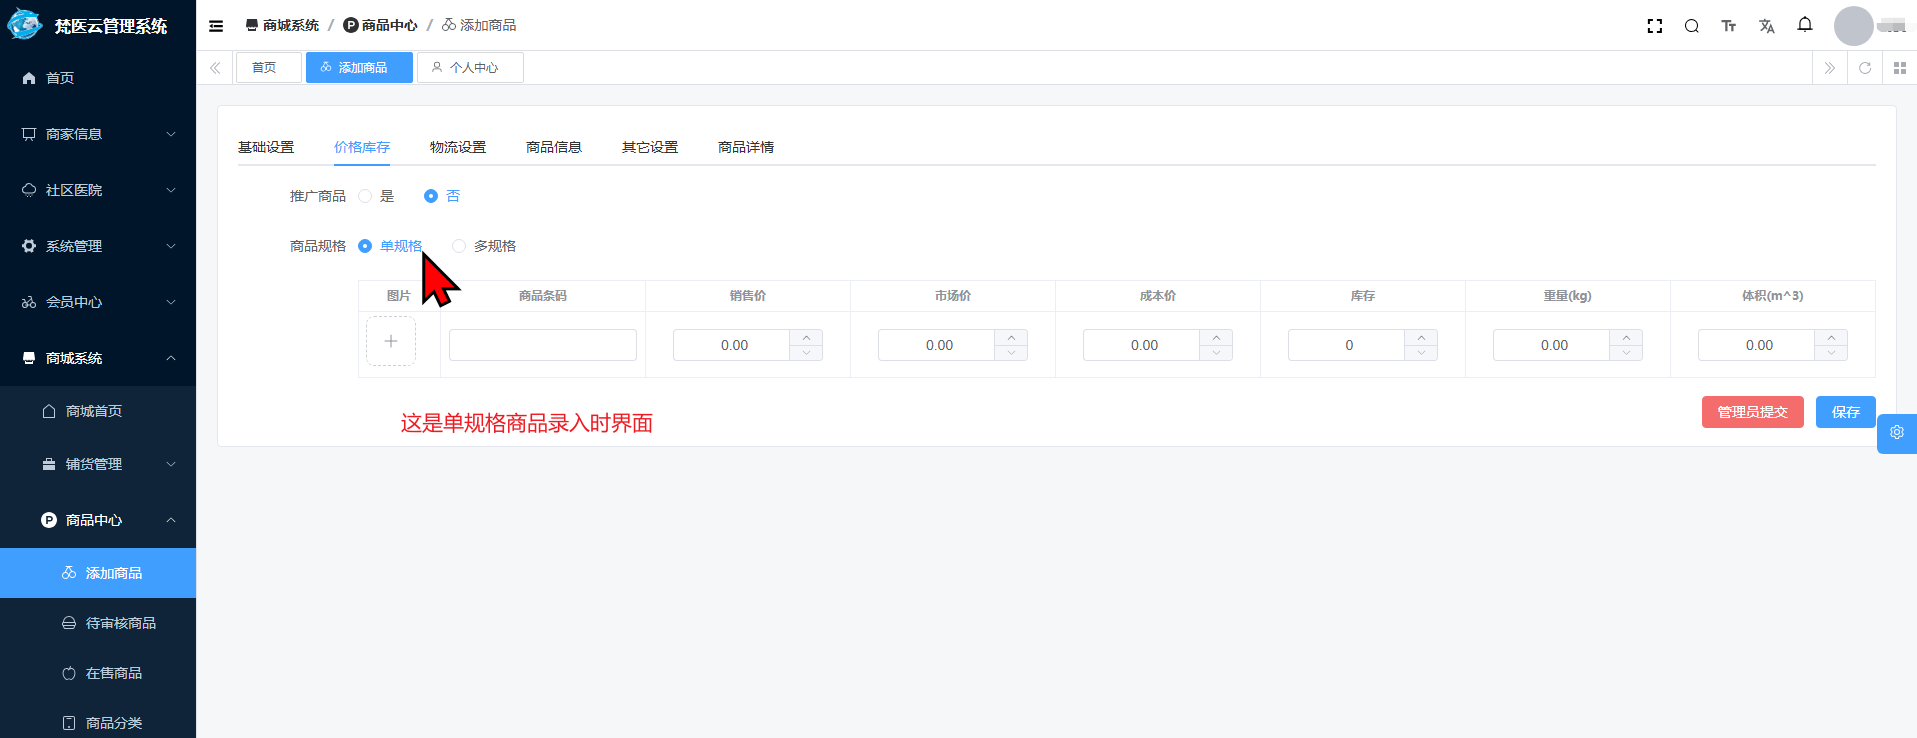Screen dimensions: 1917x738
Task: Switch to 商品信息 tab
Action: 554,147
